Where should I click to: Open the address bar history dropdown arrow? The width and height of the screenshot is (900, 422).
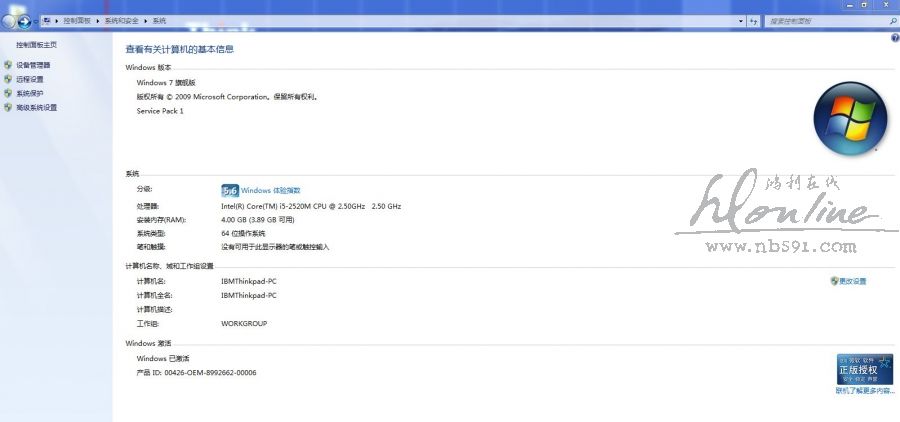pos(741,20)
